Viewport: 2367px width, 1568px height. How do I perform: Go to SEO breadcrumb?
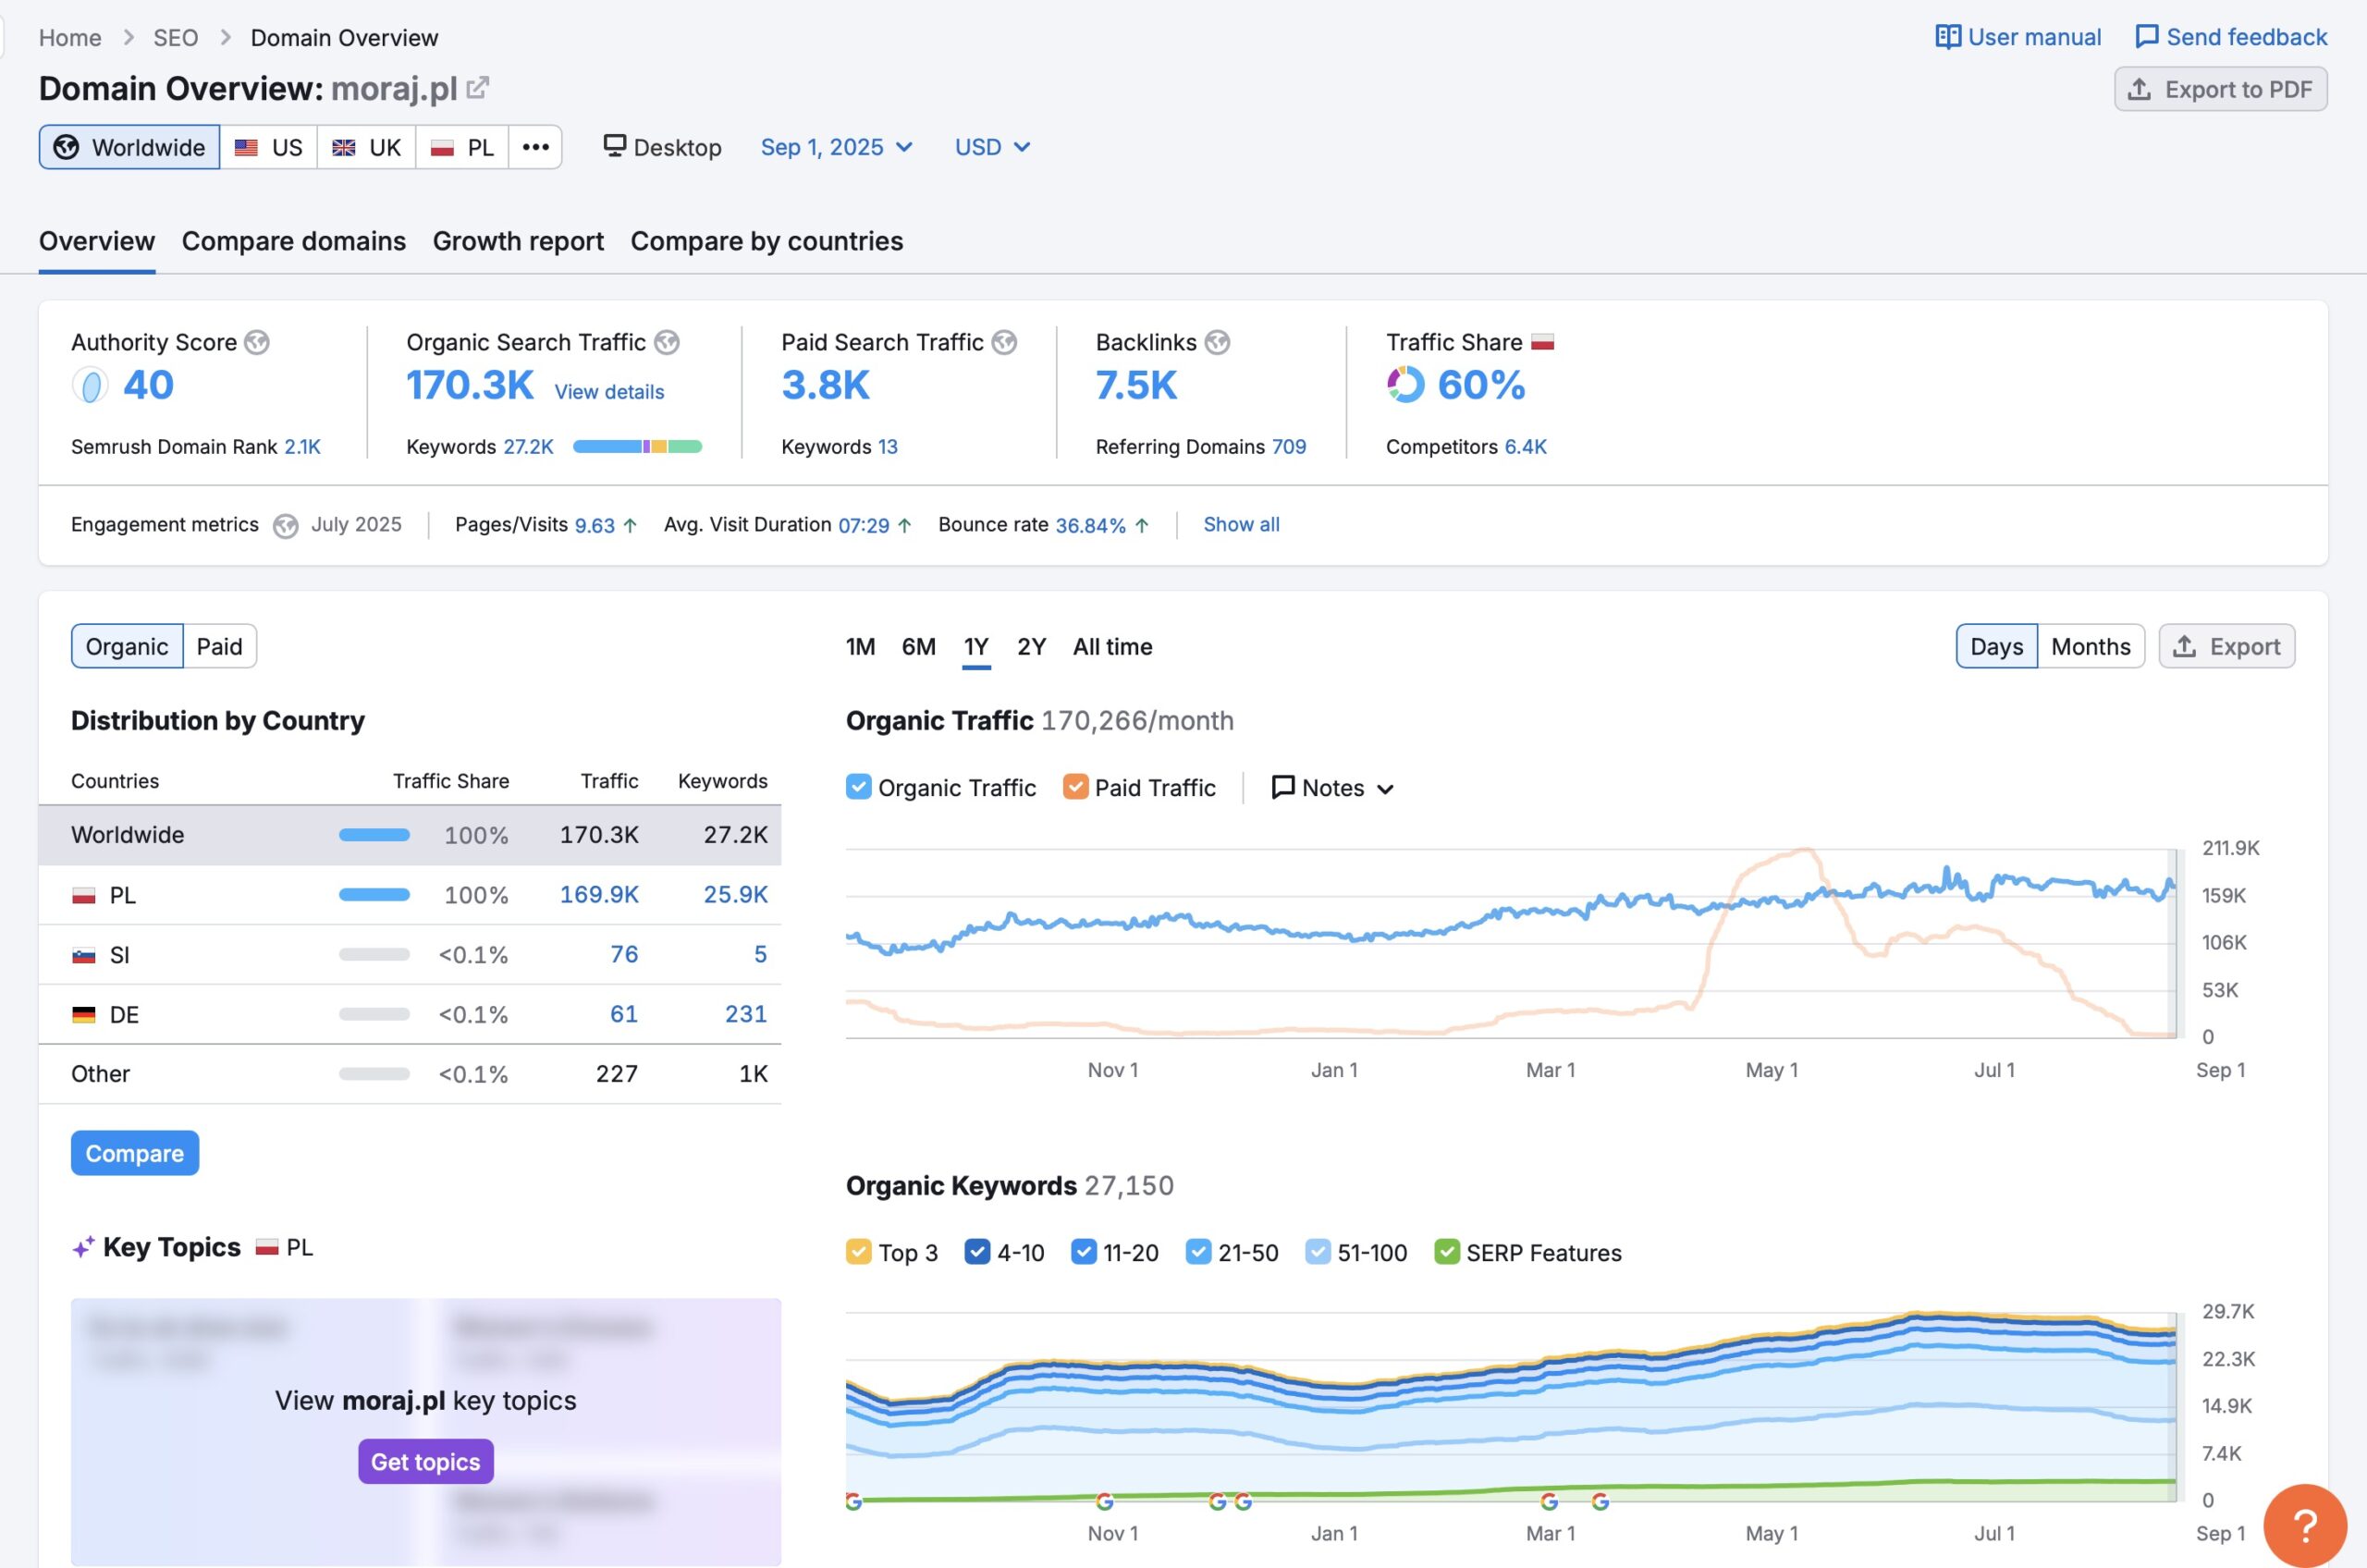pyautogui.click(x=175, y=38)
